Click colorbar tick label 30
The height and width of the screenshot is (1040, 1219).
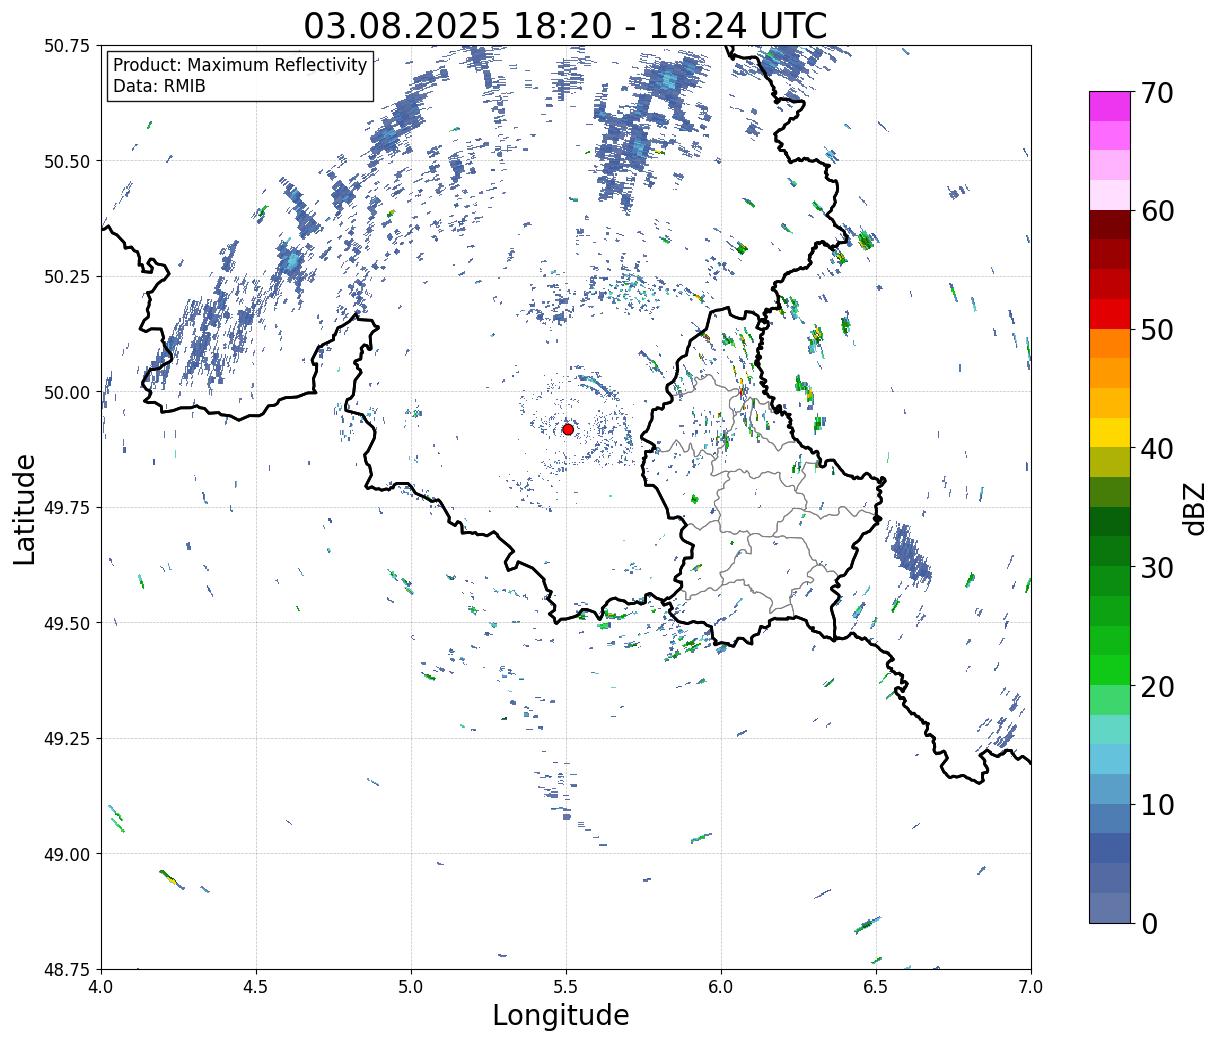[1157, 568]
